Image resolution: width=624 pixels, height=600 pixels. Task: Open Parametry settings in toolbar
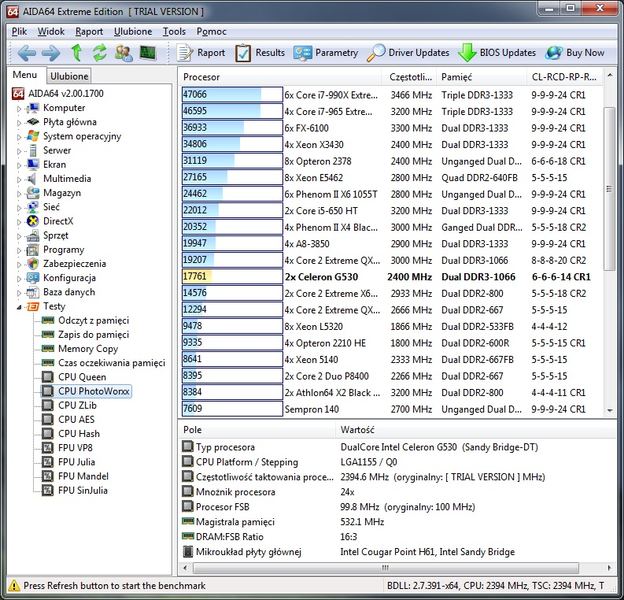[x=326, y=53]
